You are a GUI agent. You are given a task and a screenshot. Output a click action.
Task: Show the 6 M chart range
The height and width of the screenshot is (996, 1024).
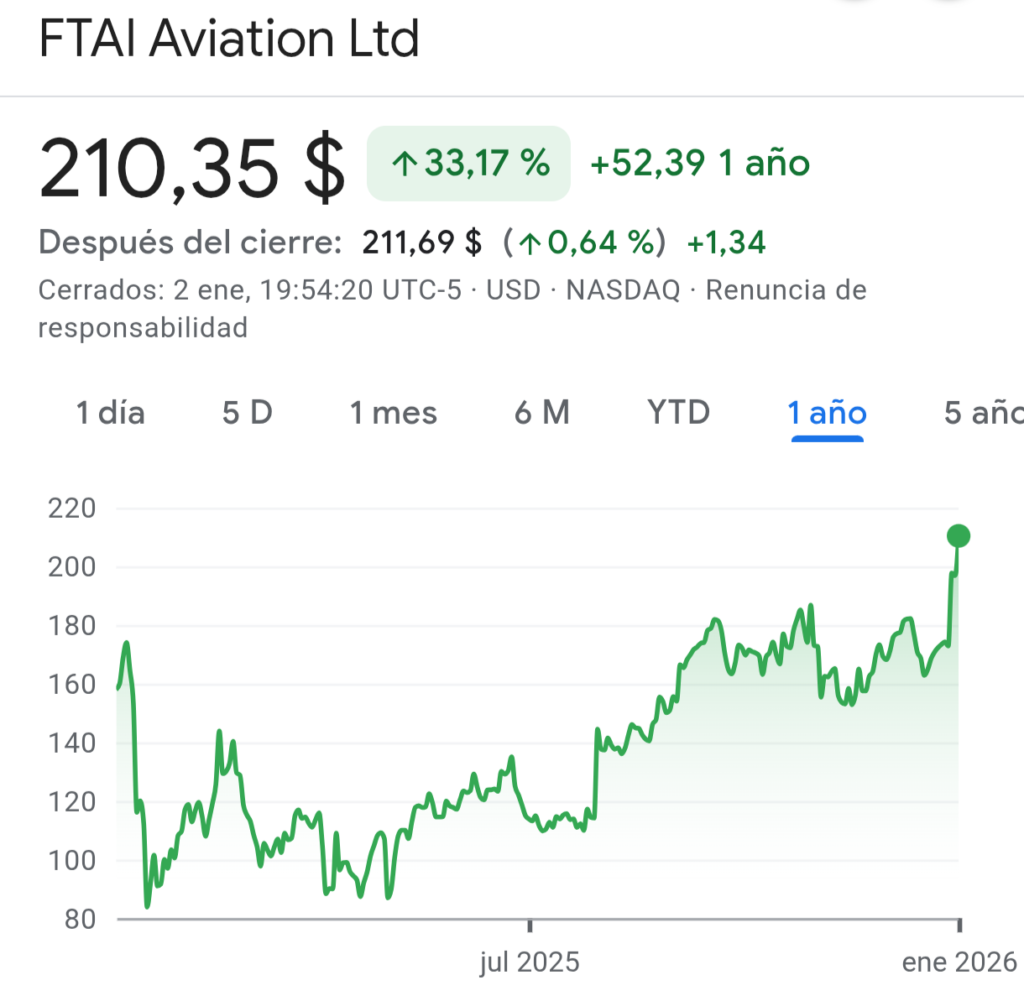(542, 413)
